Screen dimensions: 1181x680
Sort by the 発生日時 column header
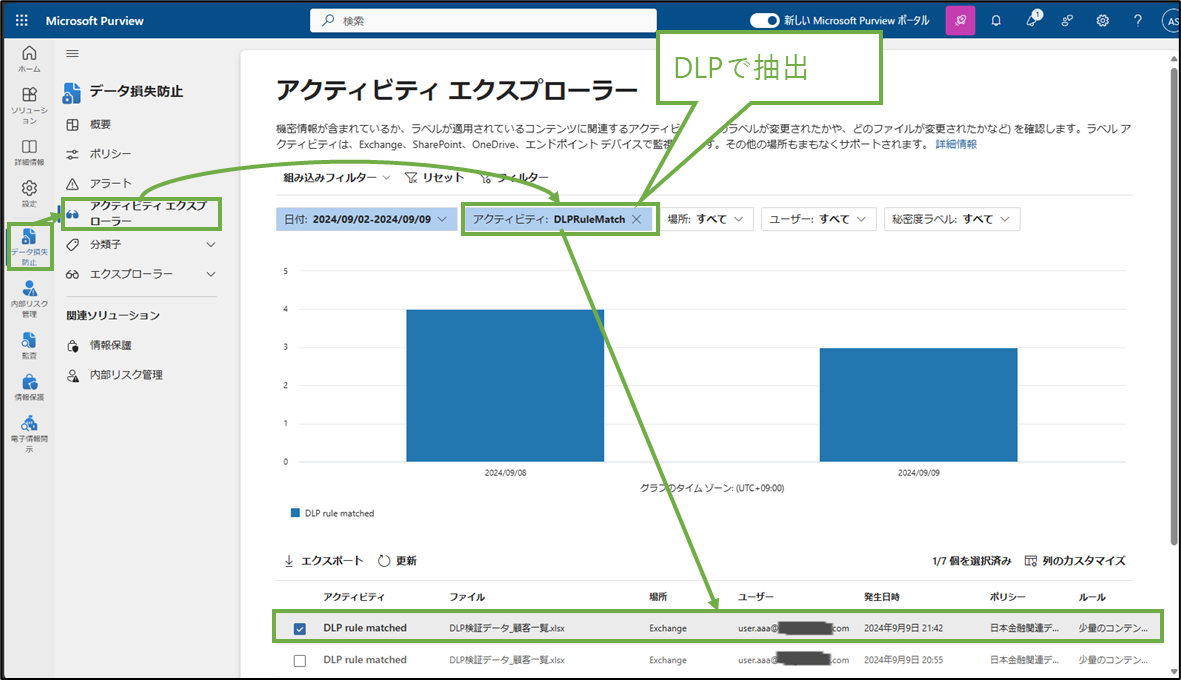coord(881,596)
